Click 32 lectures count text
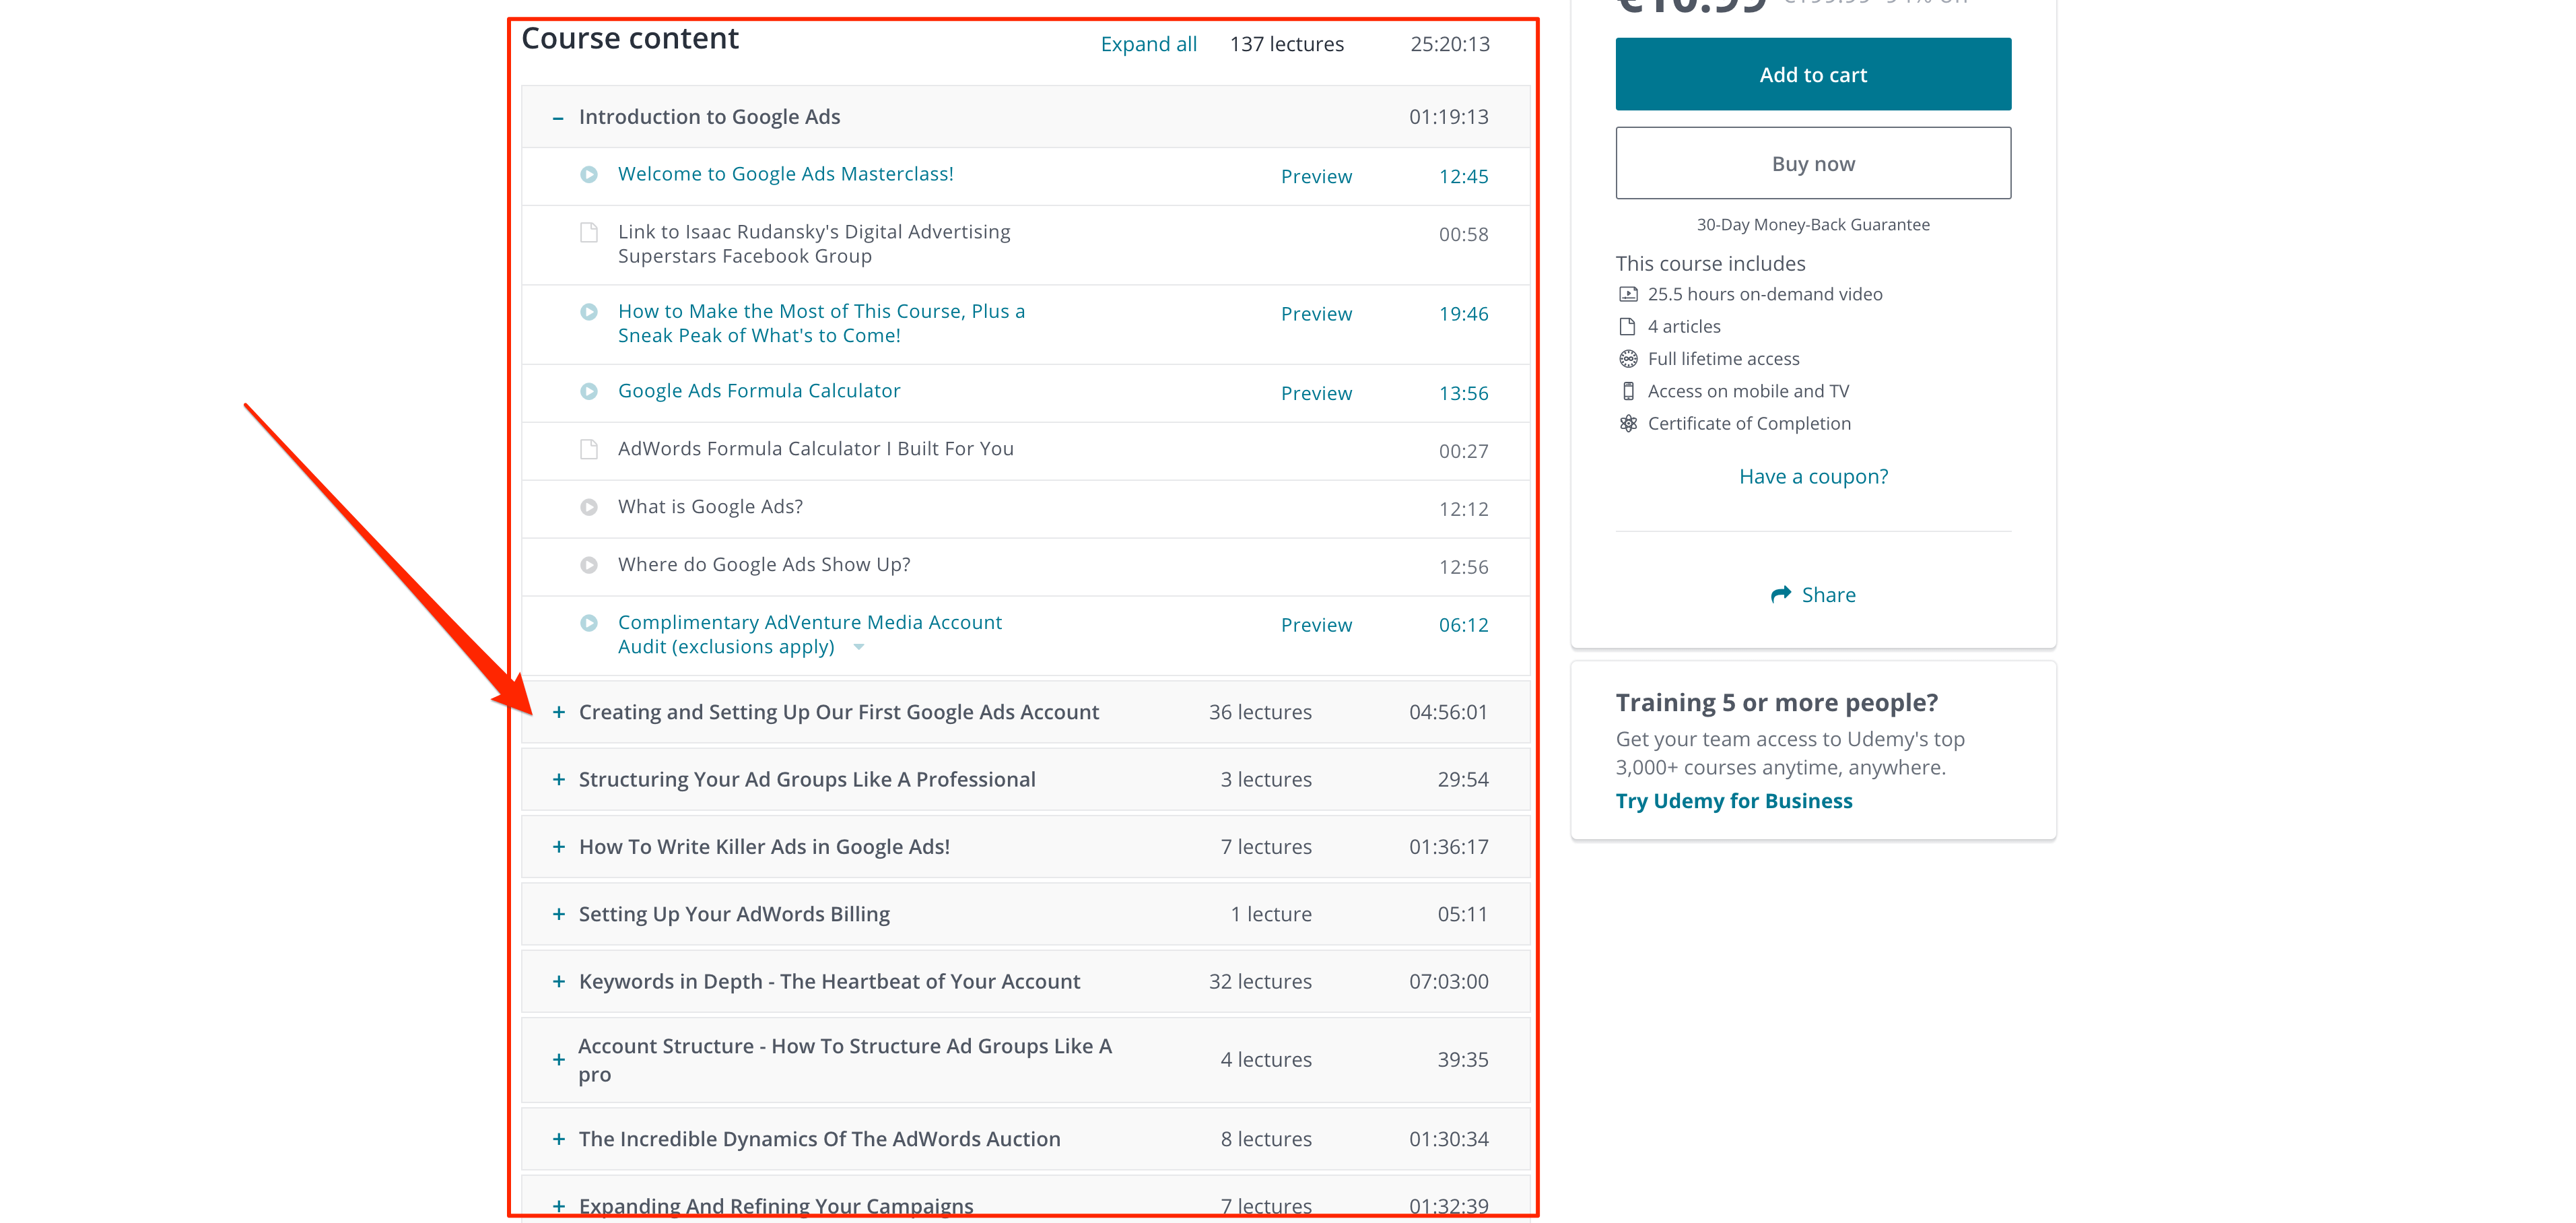The image size is (2576, 1223). tap(1260, 981)
